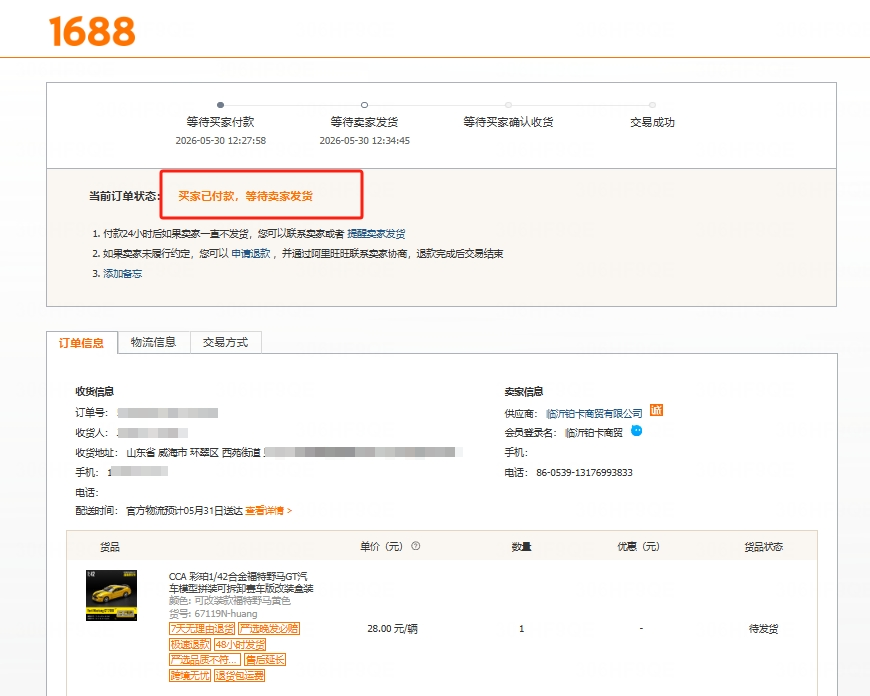
Task: Open the CCA 彩珀 Mustang product title
Action: [x=241, y=582]
